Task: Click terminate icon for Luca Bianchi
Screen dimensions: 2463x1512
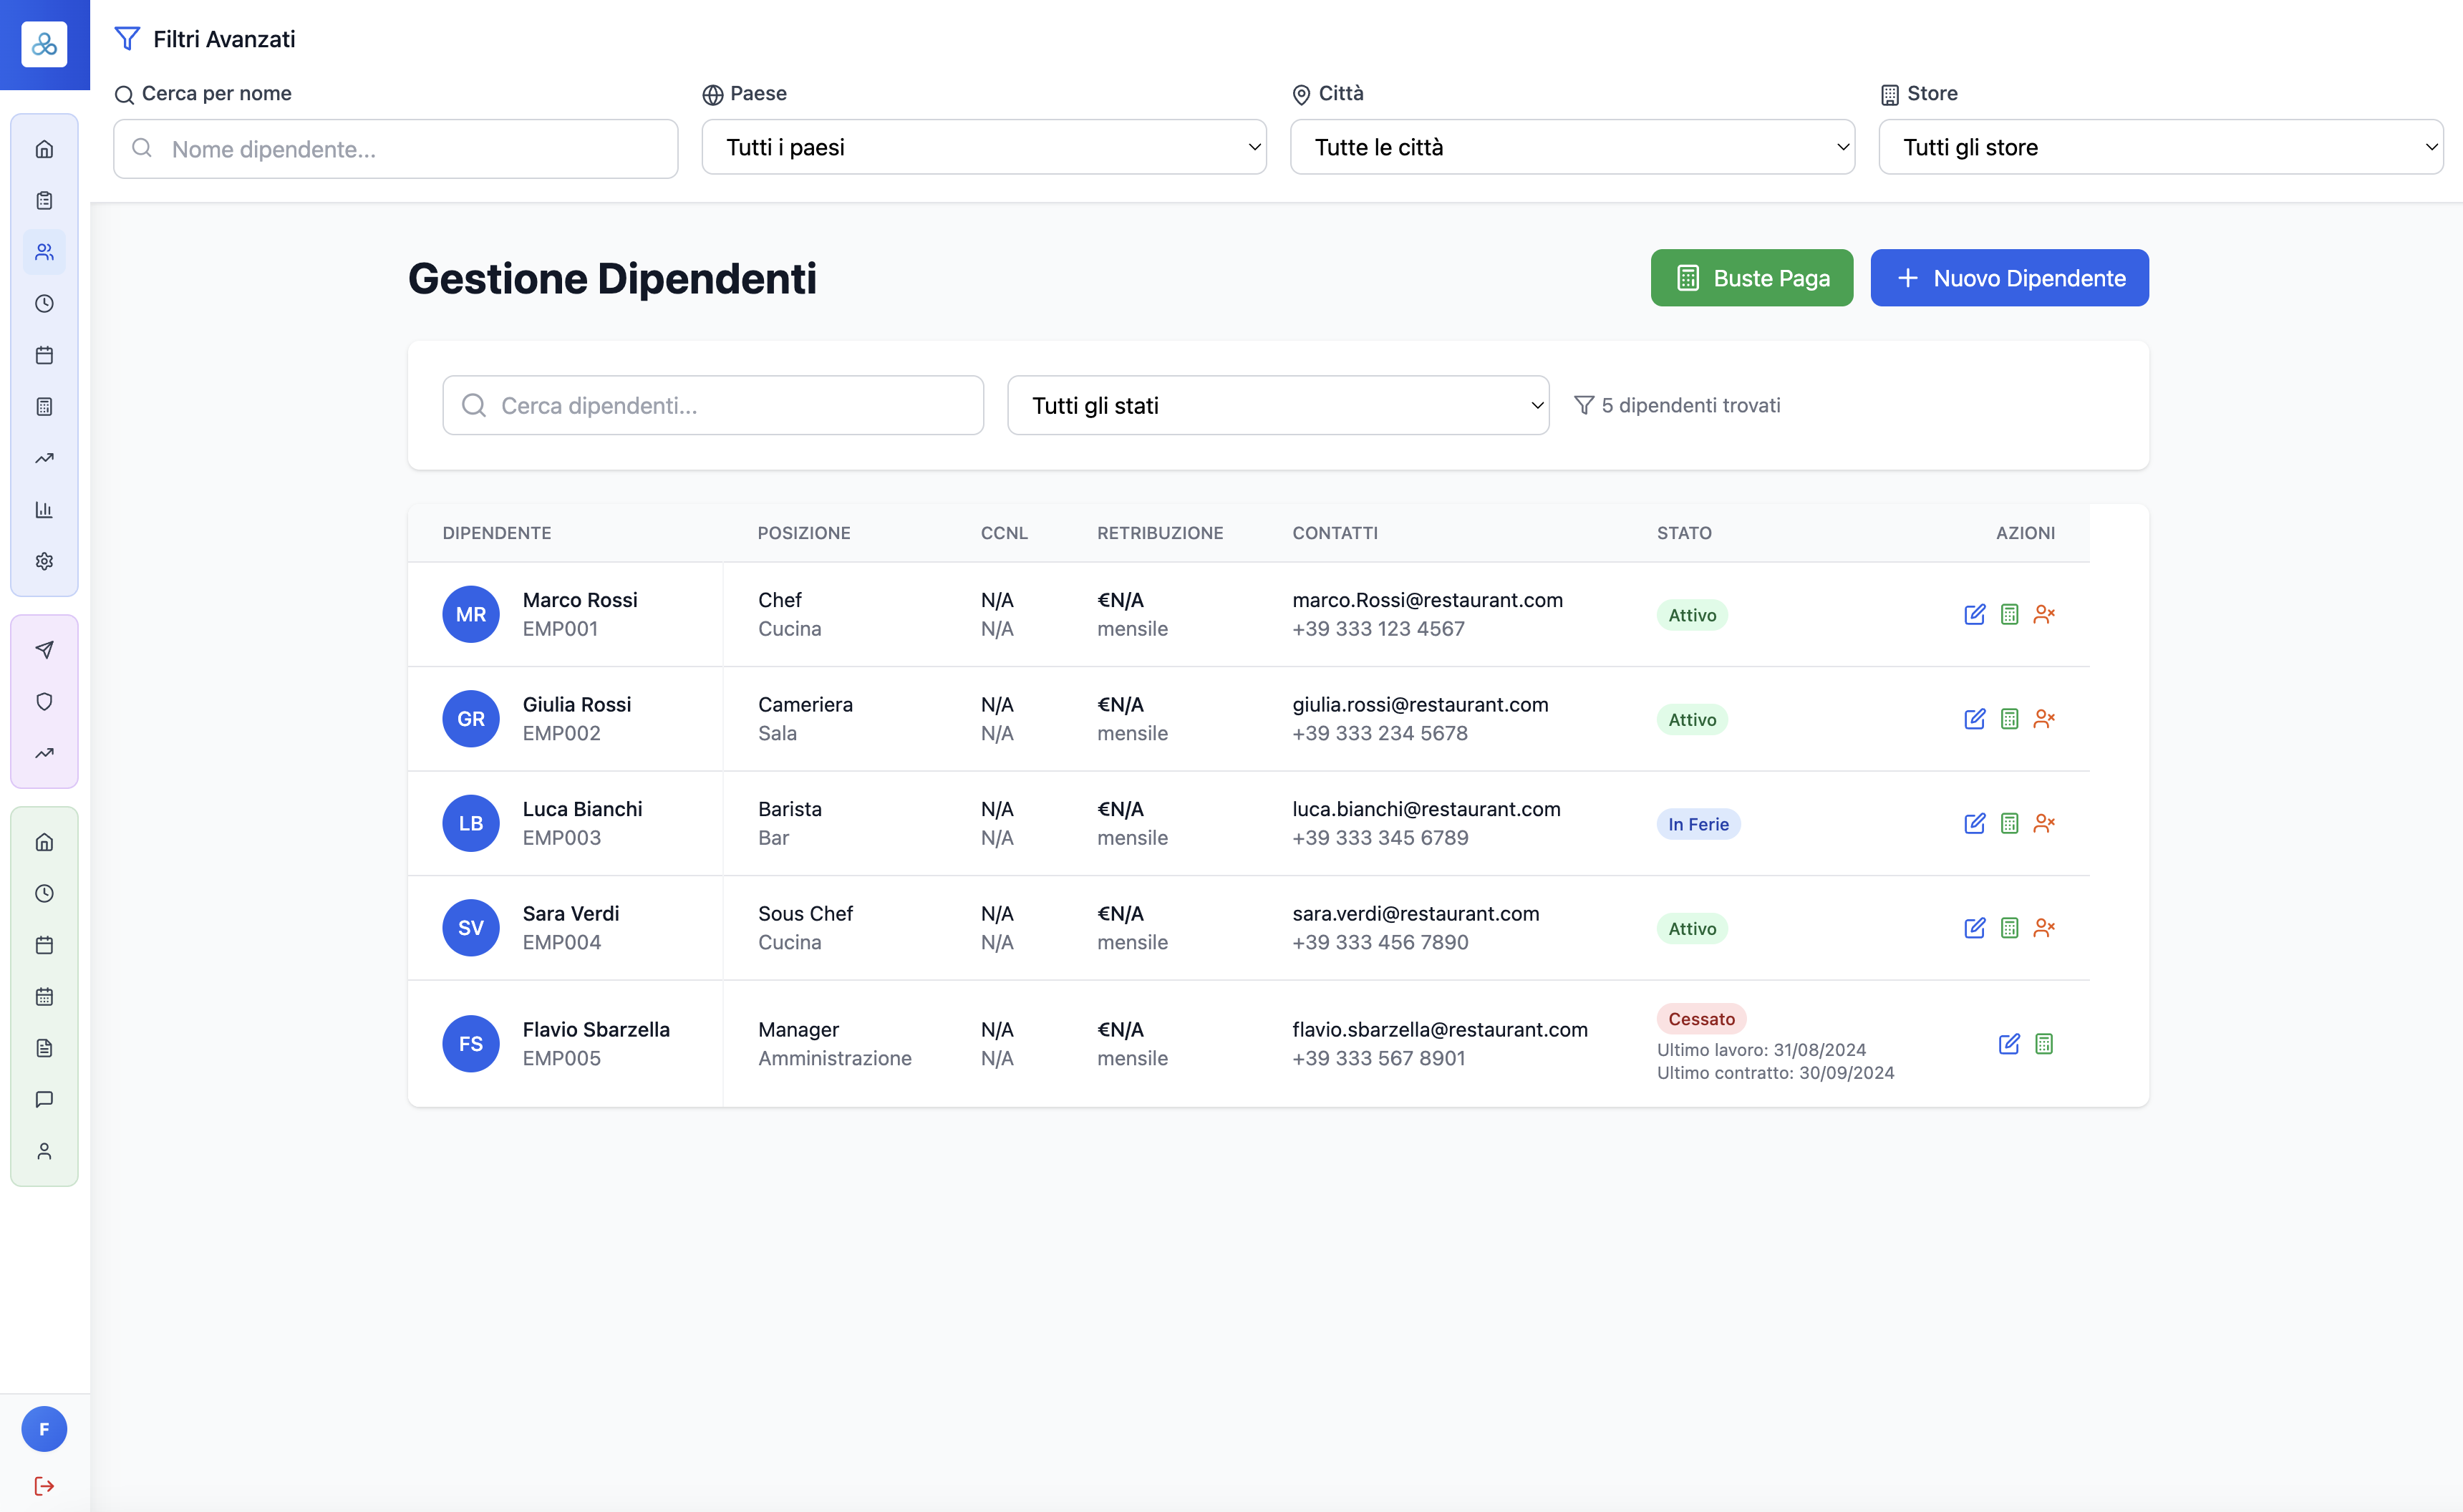Action: click(x=2044, y=823)
